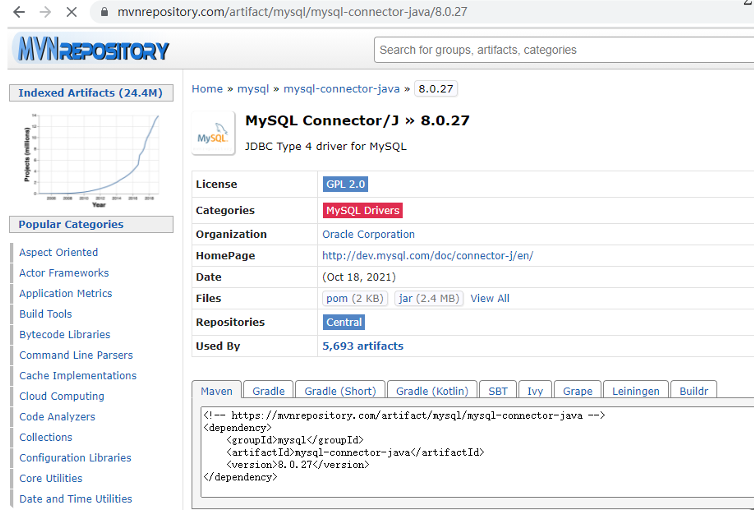Click the Home breadcrumb link
Image resolution: width=754 pixels, height=510 pixels.
tap(207, 89)
